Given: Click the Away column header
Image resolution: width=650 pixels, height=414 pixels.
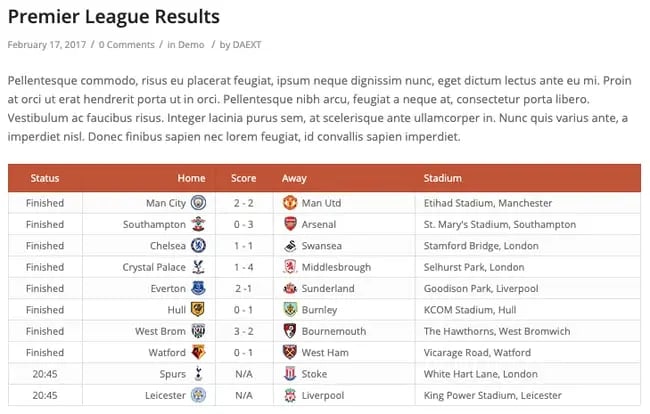Looking at the screenshot, I should coord(294,178).
